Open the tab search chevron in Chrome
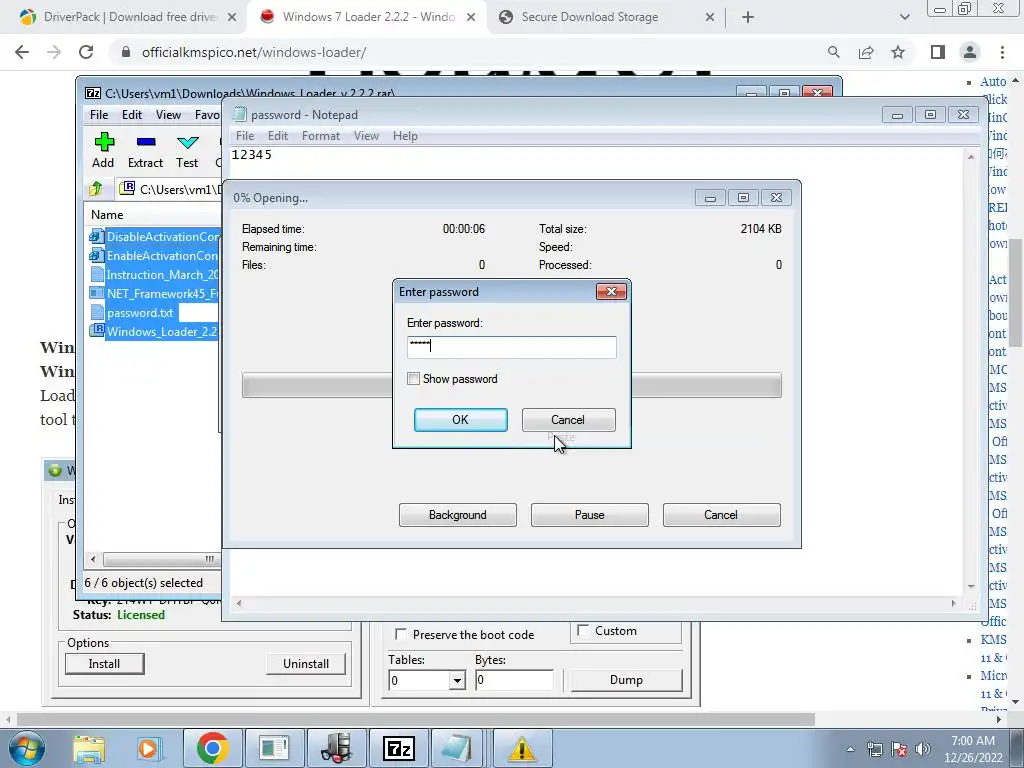The height and width of the screenshot is (768, 1024). [904, 18]
